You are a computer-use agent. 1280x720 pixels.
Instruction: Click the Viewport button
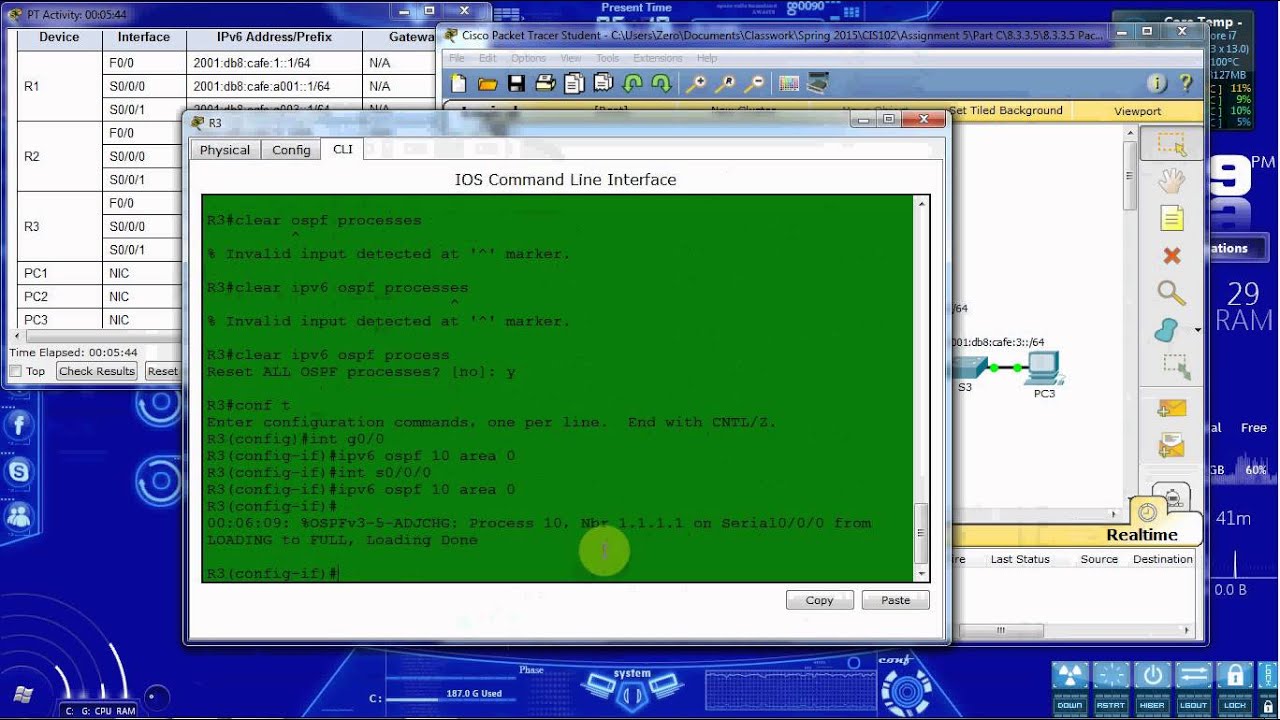tap(1137, 111)
